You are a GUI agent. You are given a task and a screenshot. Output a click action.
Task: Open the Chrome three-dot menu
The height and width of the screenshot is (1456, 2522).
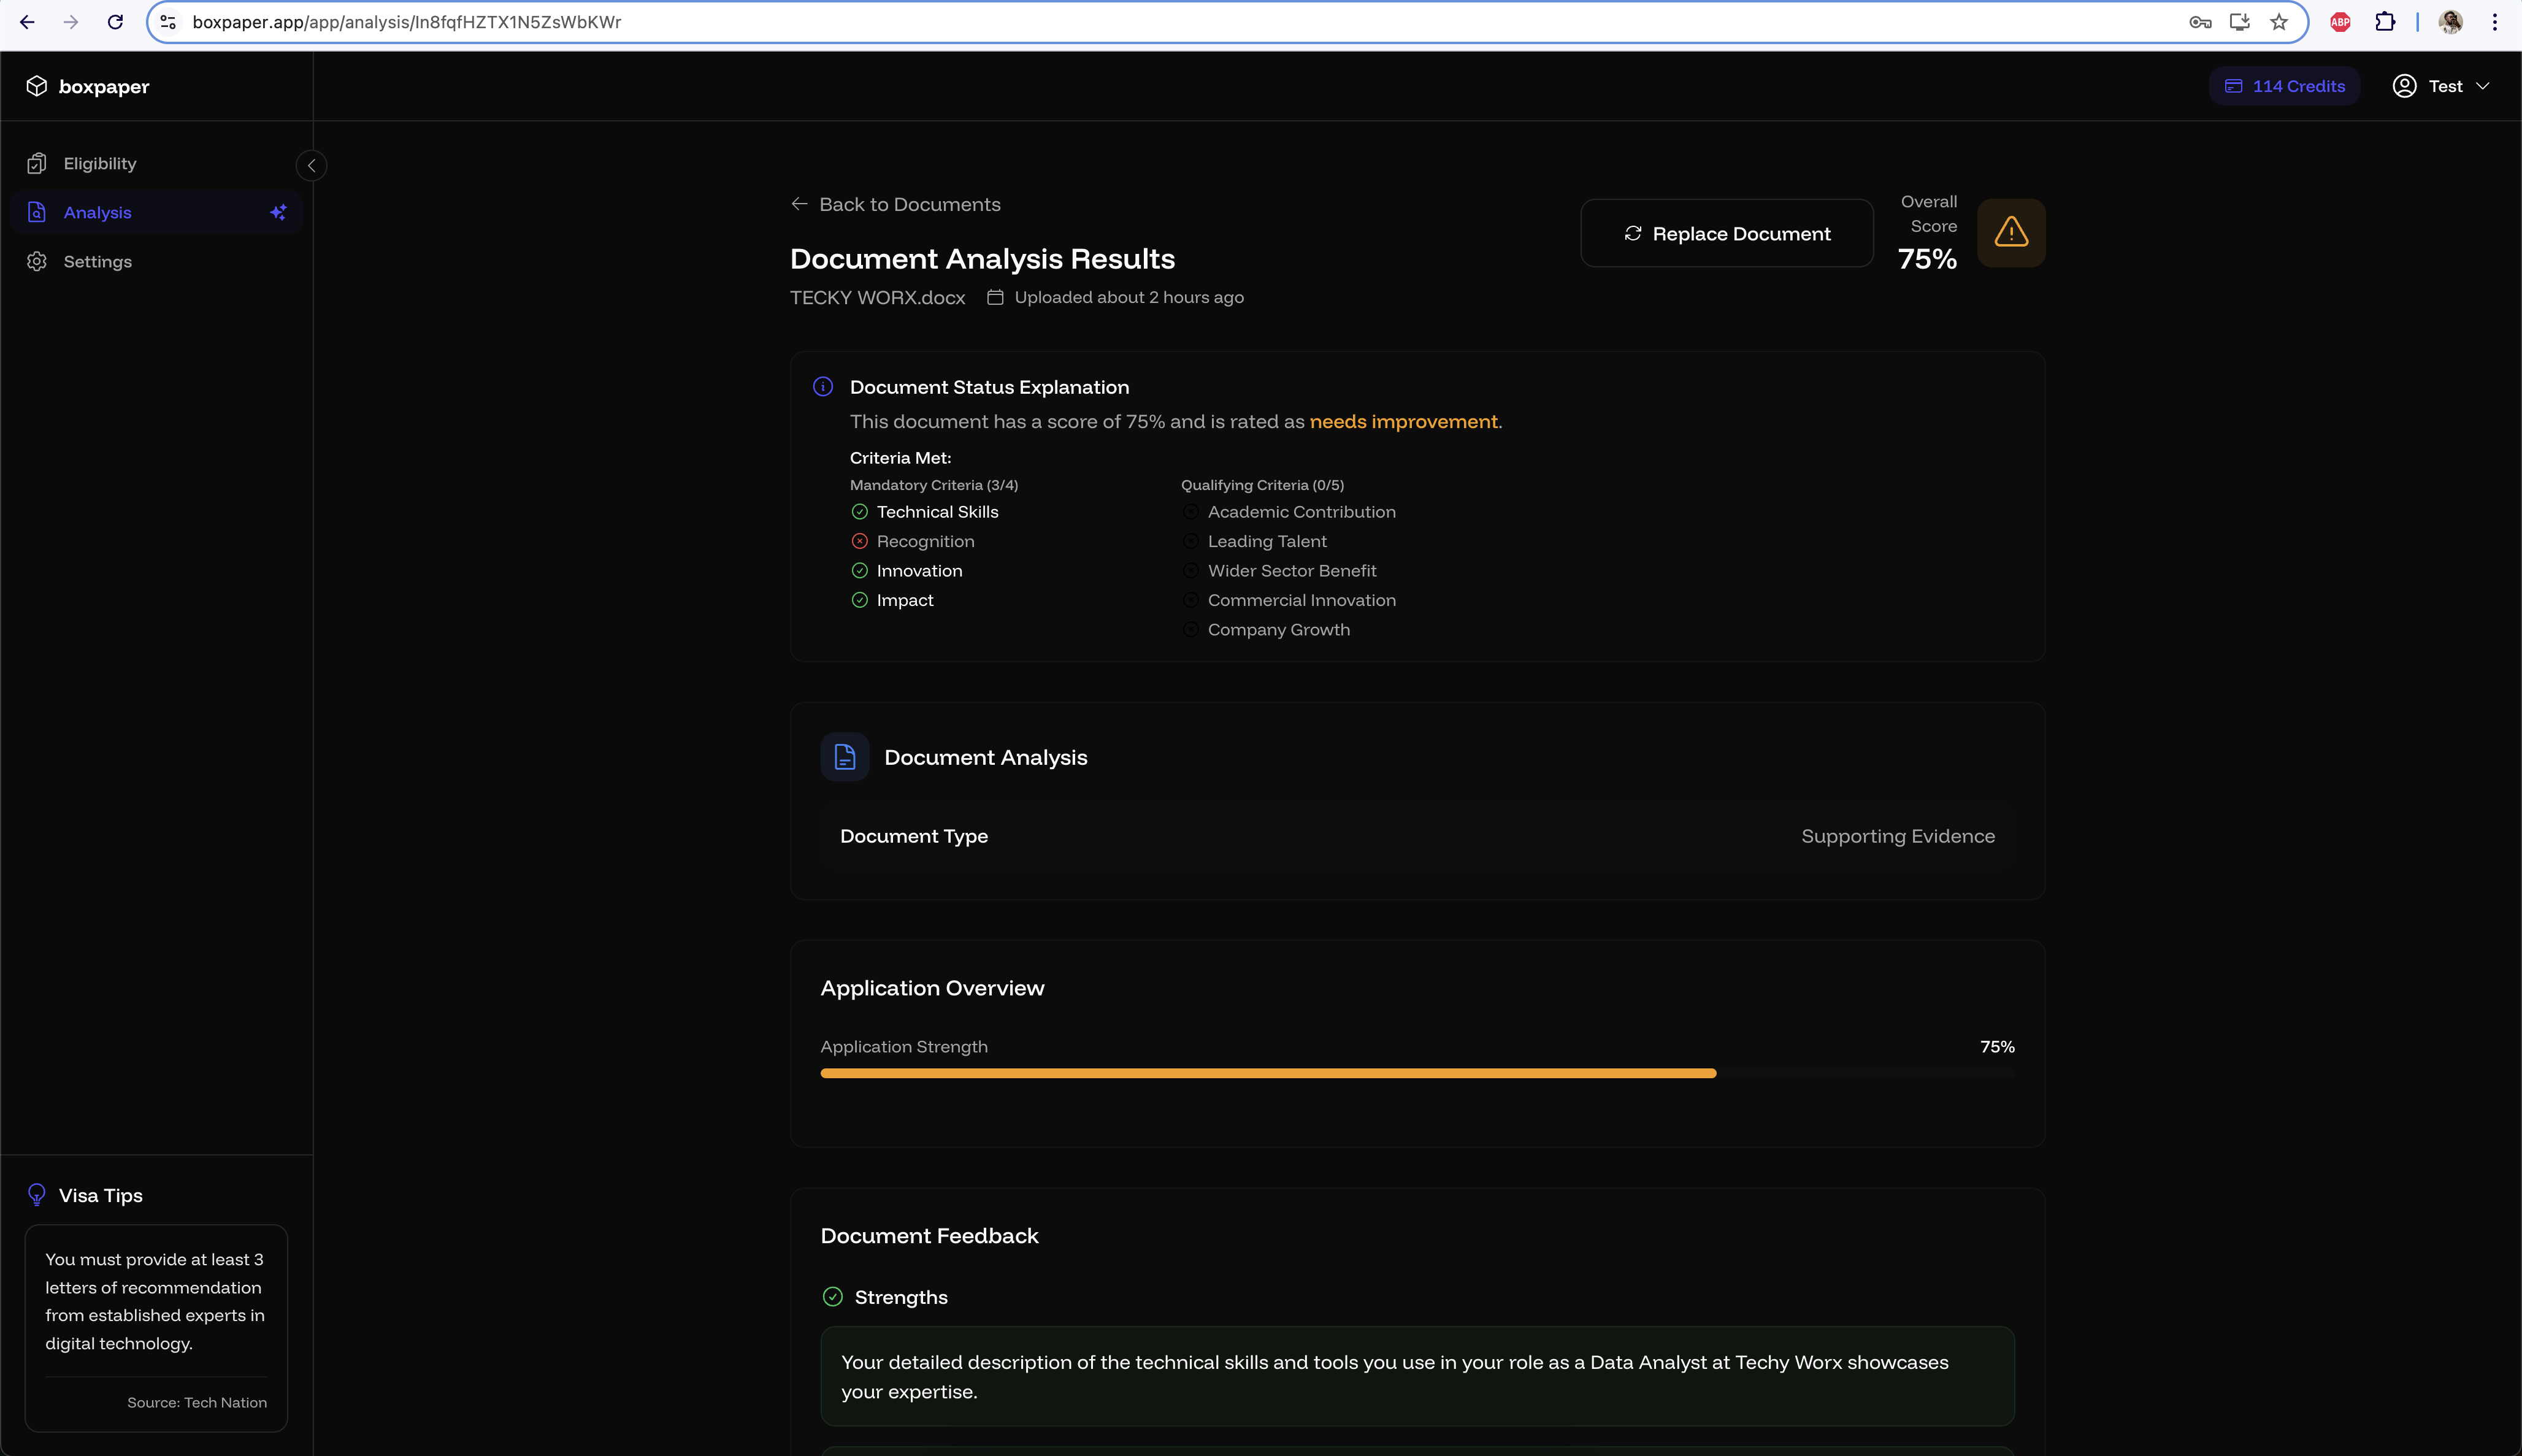click(x=2494, y=22)
